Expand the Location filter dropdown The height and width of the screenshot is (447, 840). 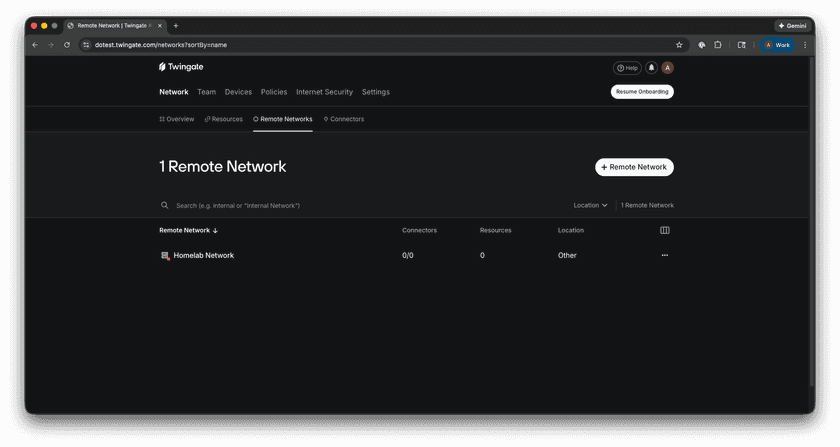coord(590,205)
